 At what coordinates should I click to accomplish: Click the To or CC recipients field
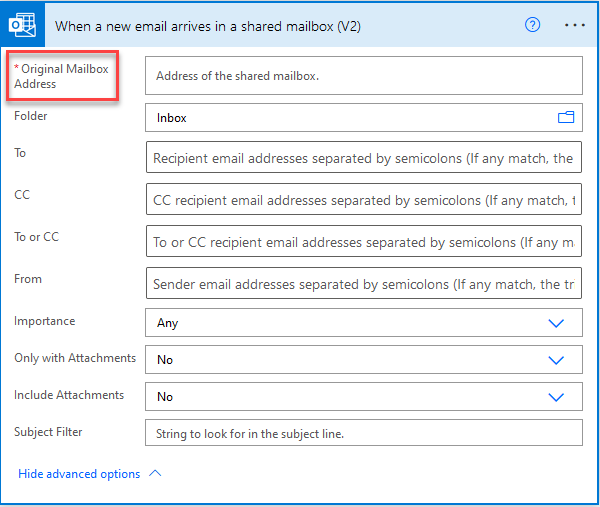(x=364, y=241)
